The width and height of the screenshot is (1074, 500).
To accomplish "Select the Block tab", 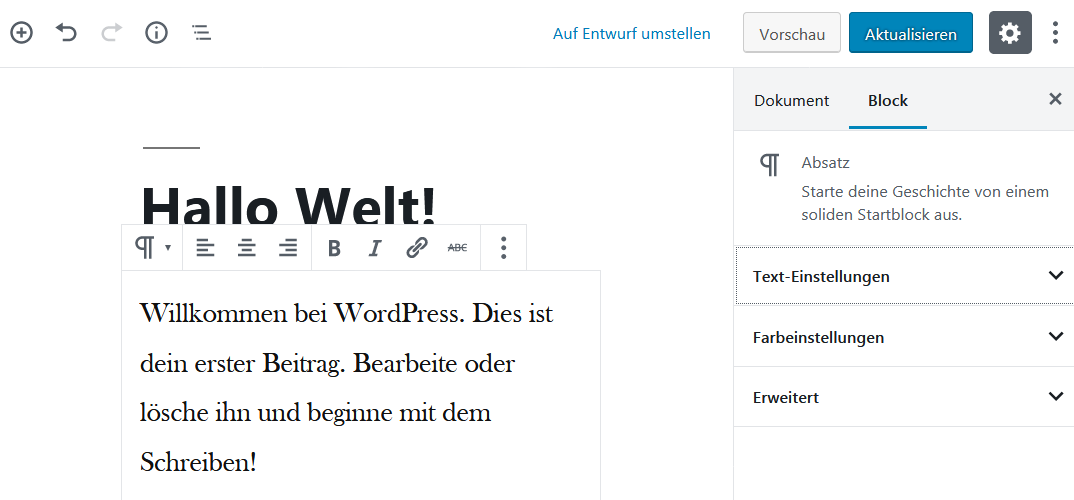I will (888, 100).
